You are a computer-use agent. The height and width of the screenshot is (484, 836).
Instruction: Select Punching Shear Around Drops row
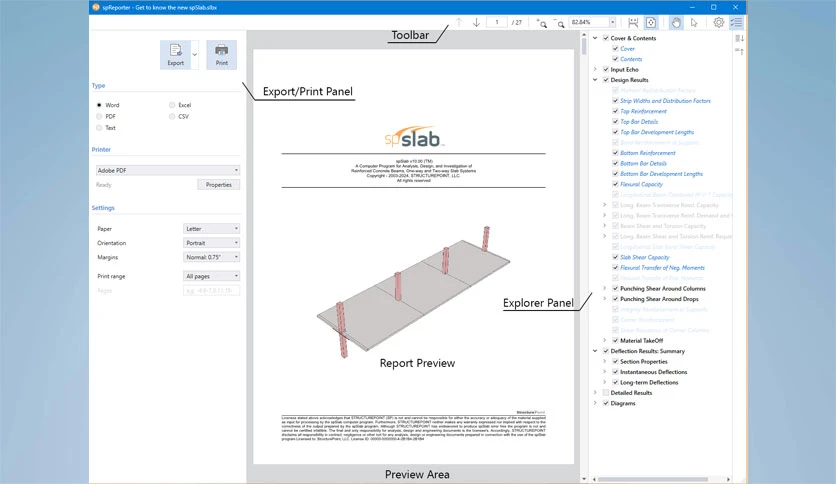click(659, 299)
